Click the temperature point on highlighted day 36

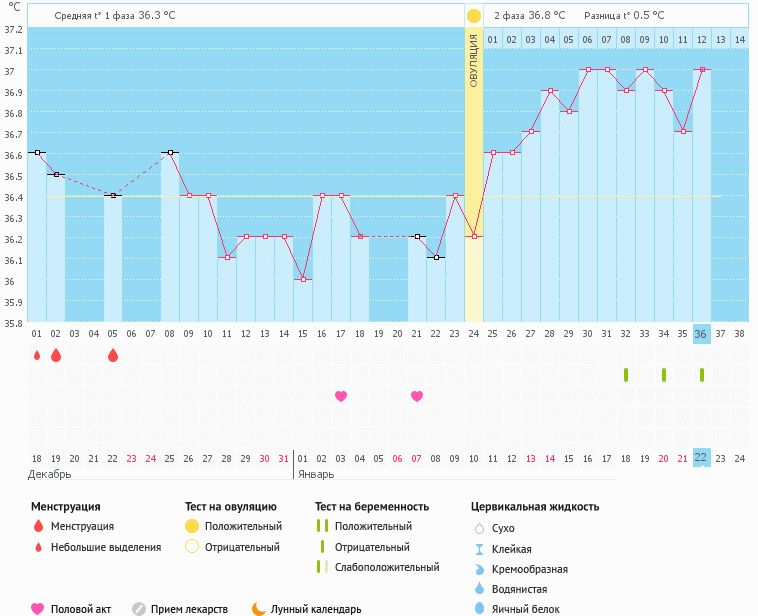point(702,69)
